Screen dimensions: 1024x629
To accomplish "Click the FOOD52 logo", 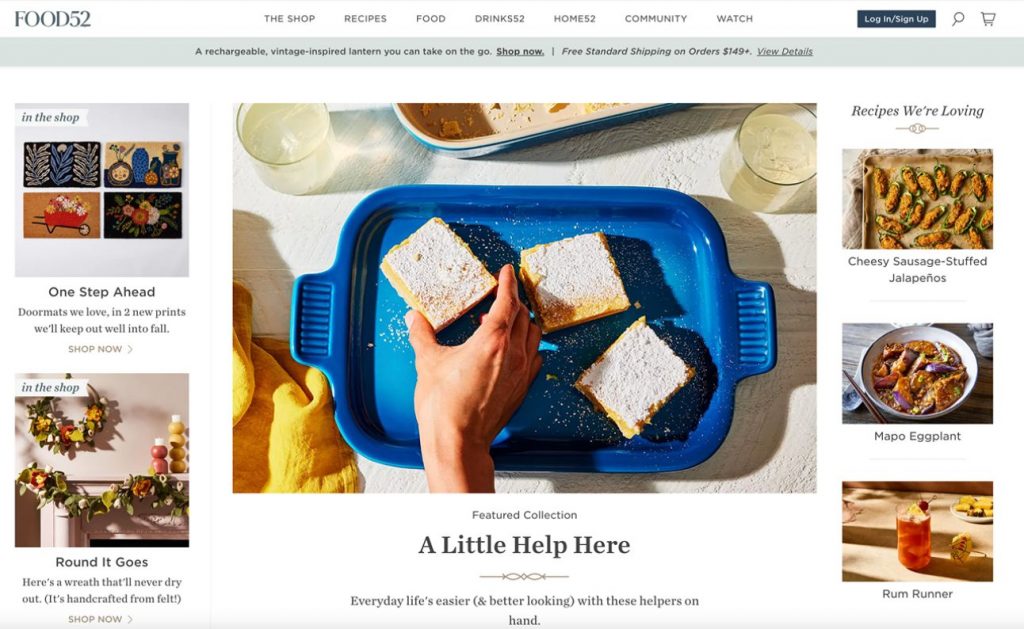I will coord(53,19).
